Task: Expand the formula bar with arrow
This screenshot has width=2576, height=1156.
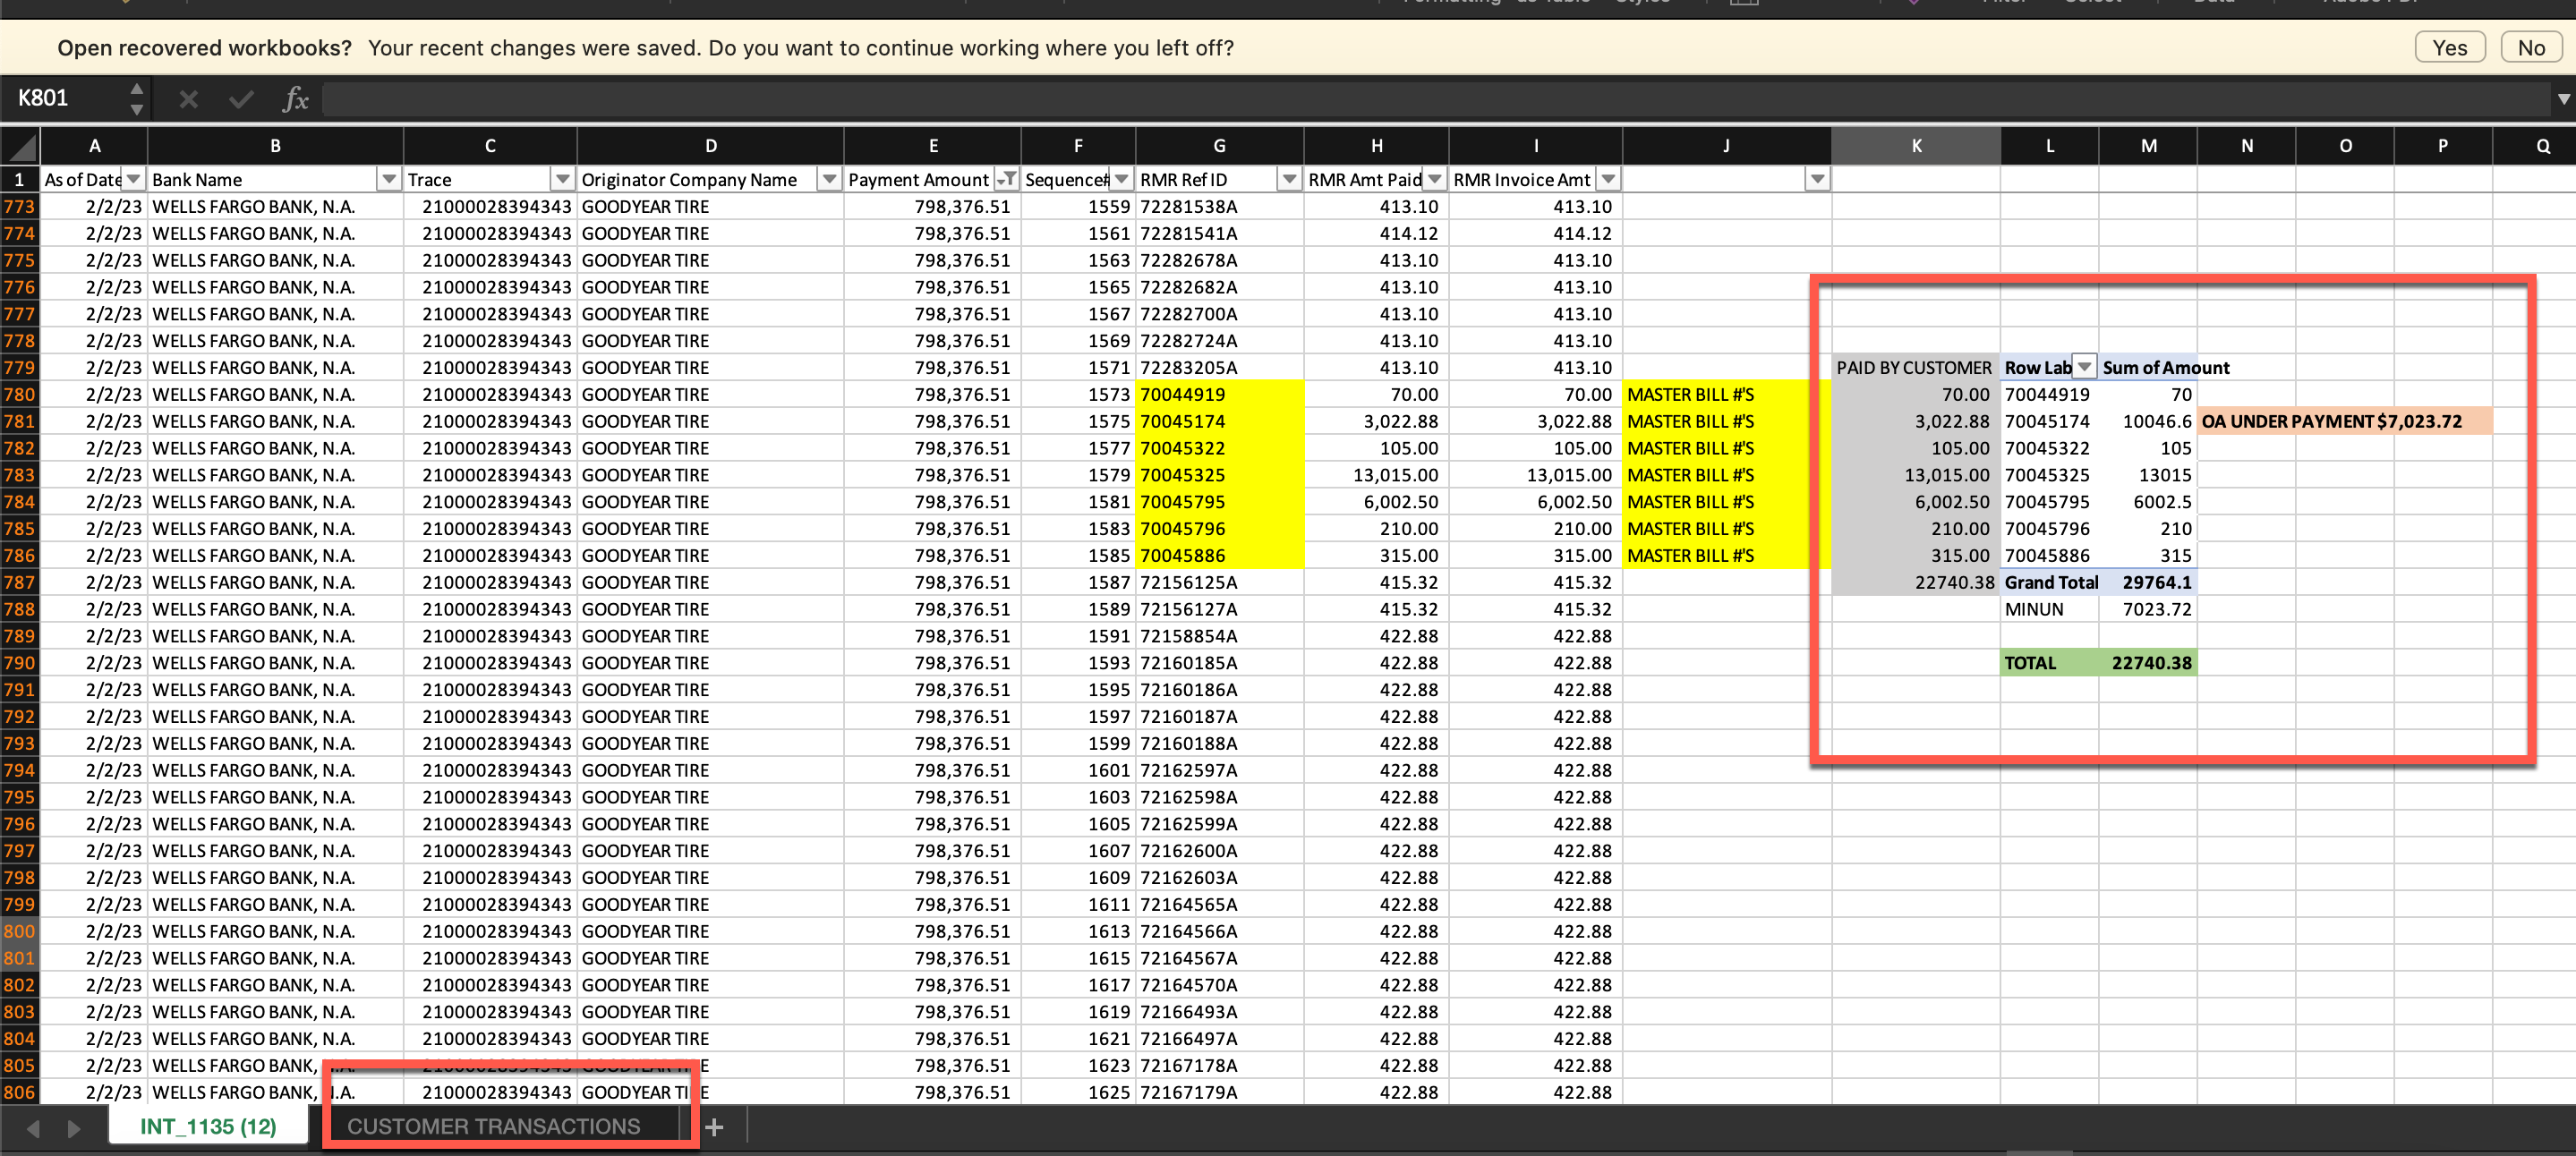Action: tap(2563, 99)
